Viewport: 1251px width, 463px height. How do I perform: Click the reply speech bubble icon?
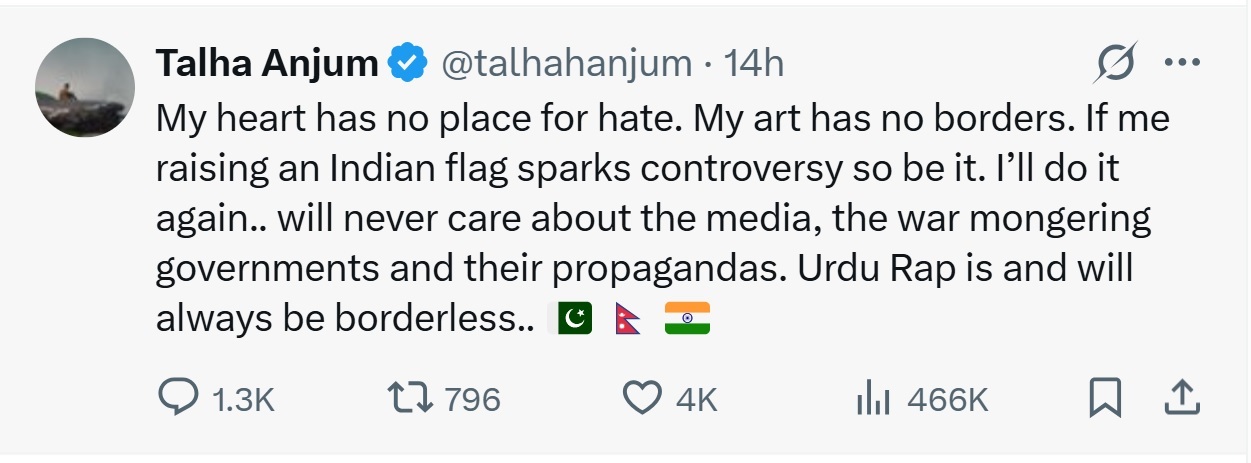[179, 399]
